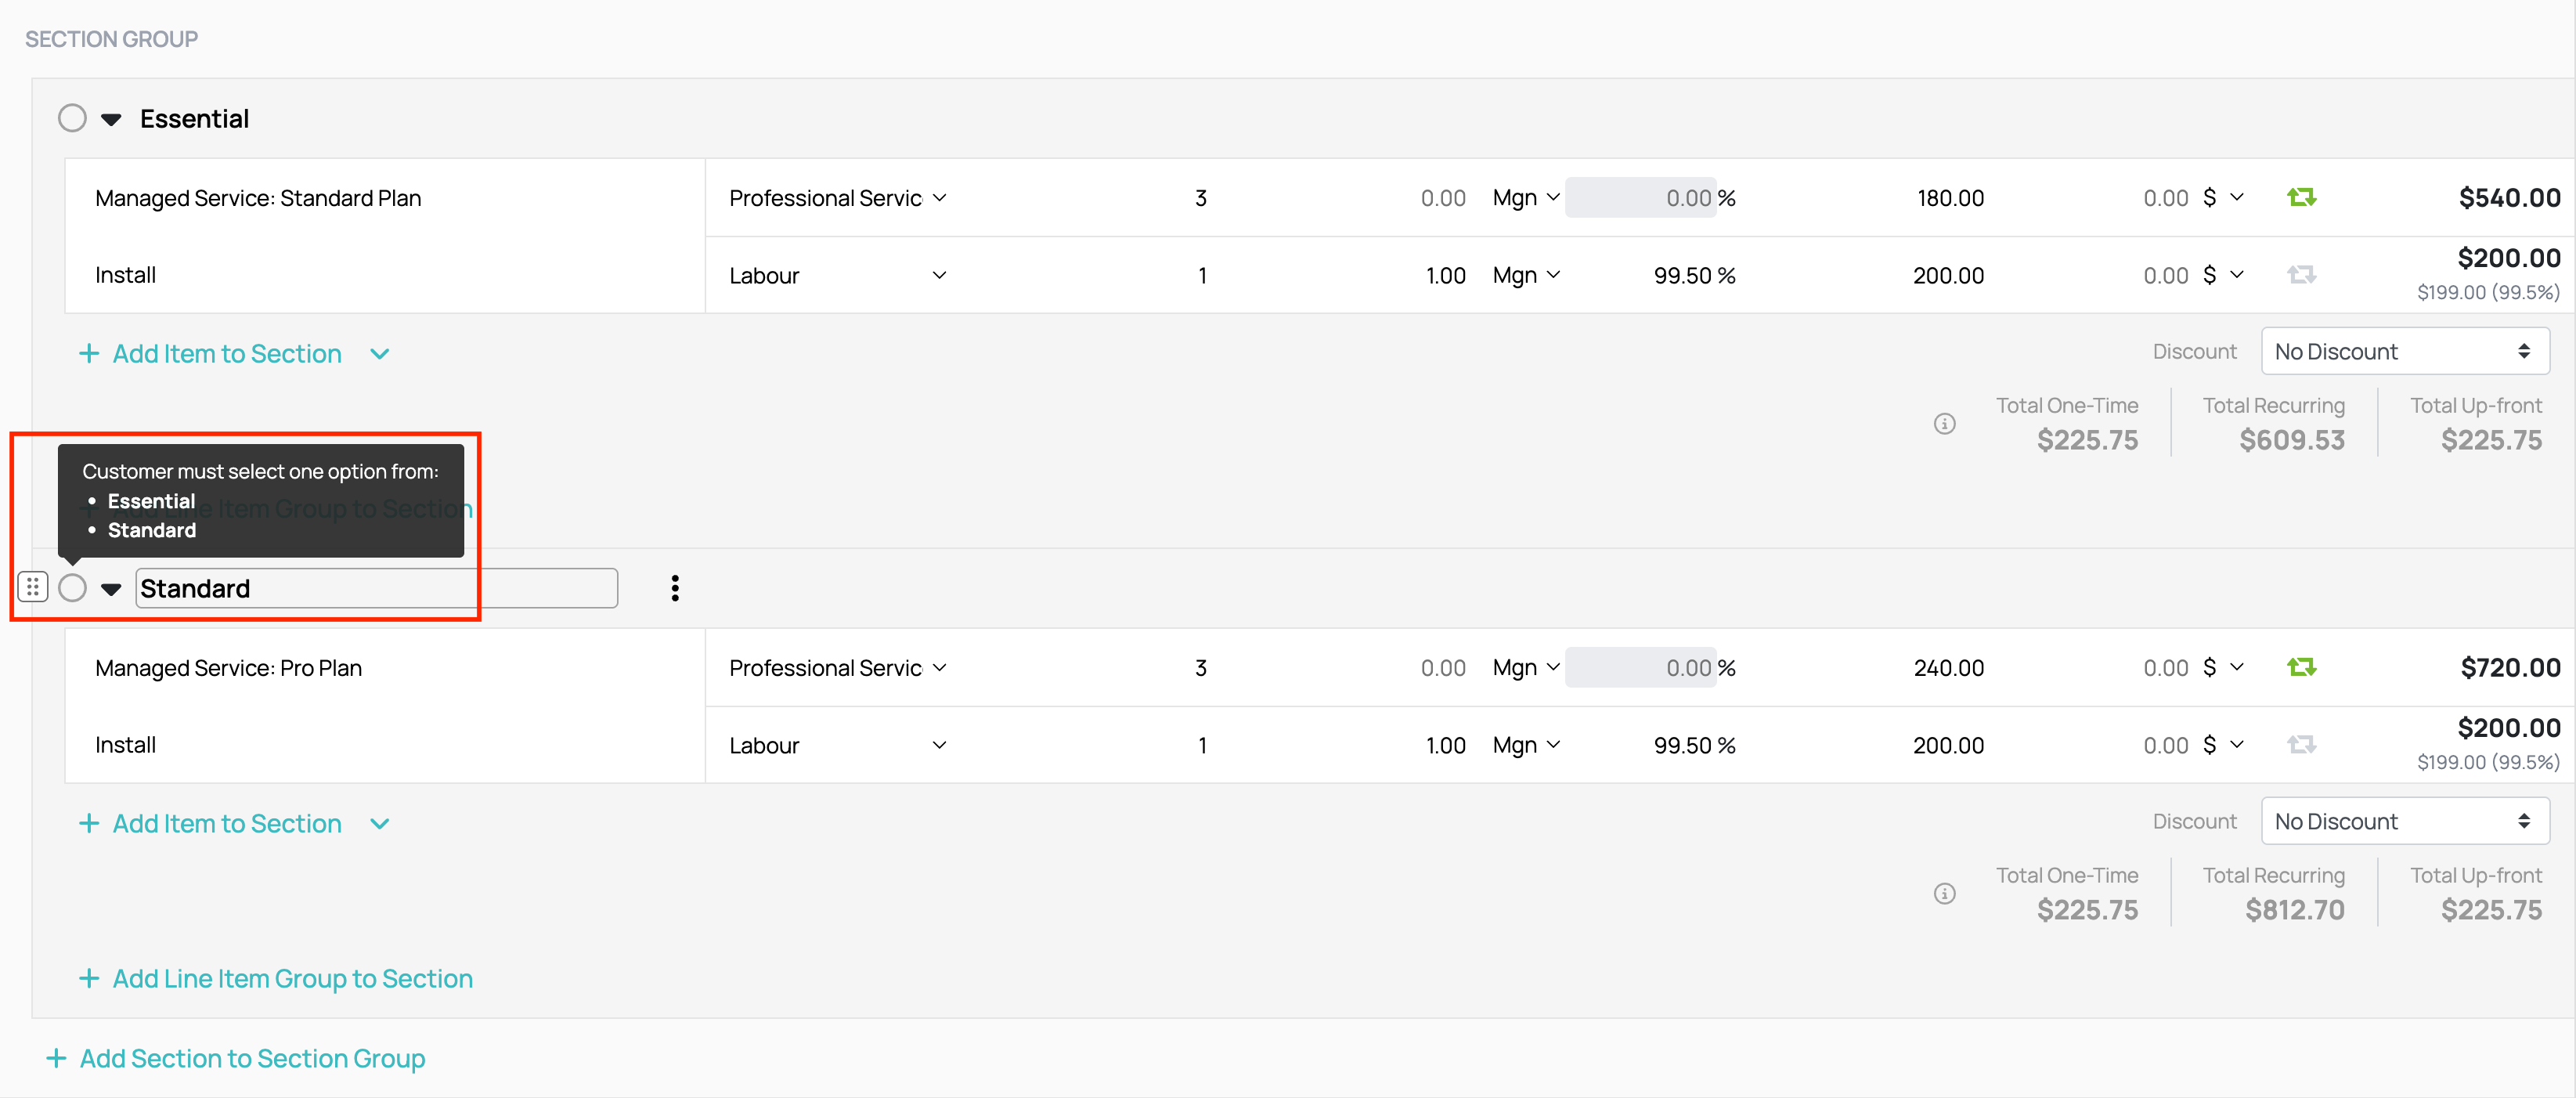
Task: Grab the drag handle beside Standard section
Action: [33, 587]
